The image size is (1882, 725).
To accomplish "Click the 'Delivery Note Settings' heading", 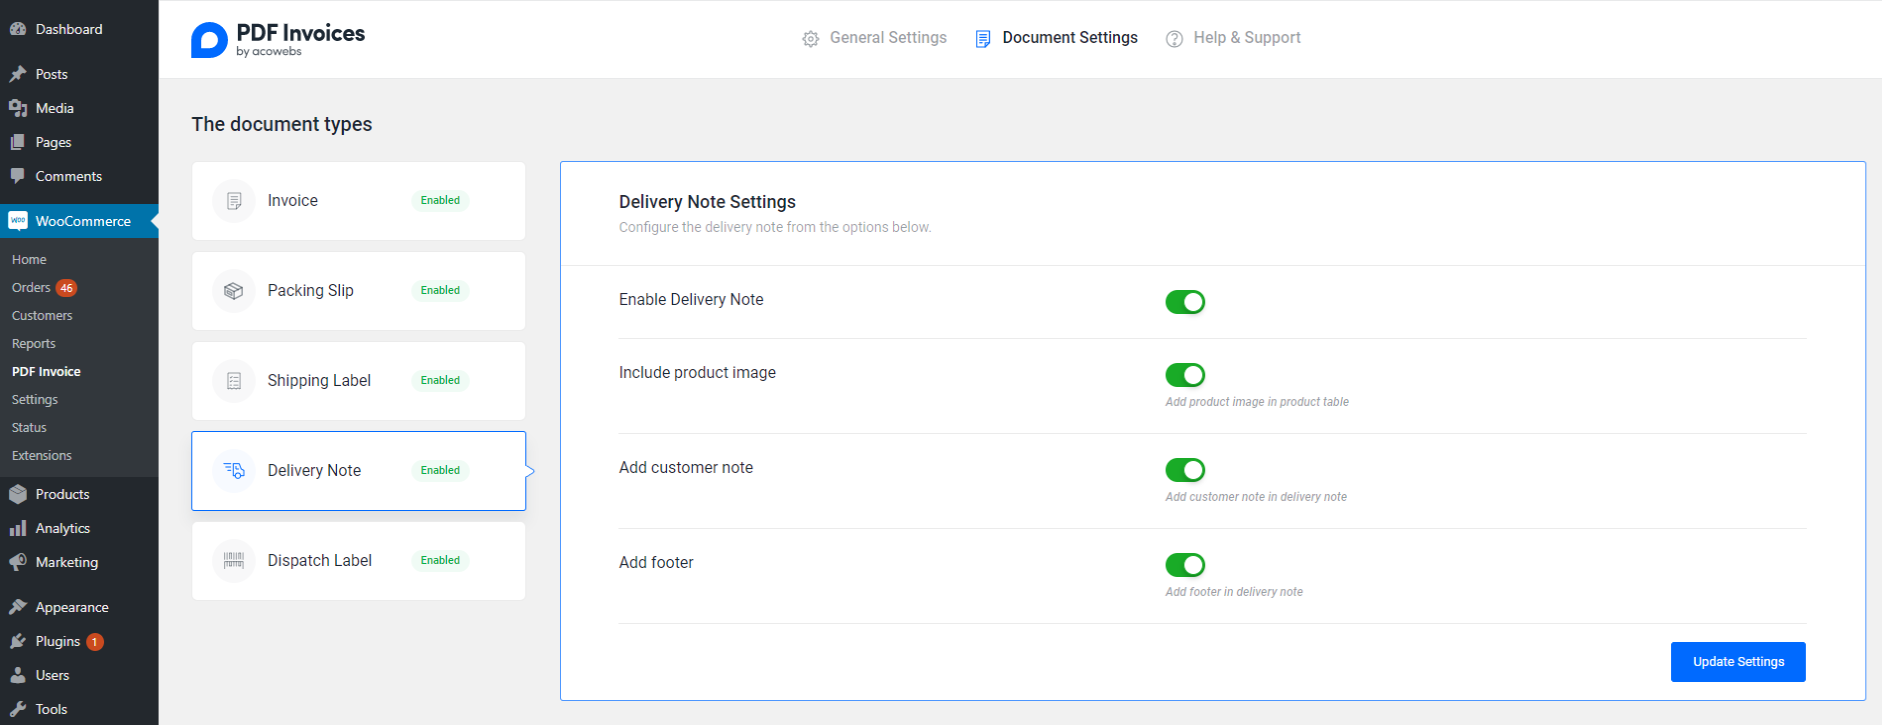I will (707, 202).
